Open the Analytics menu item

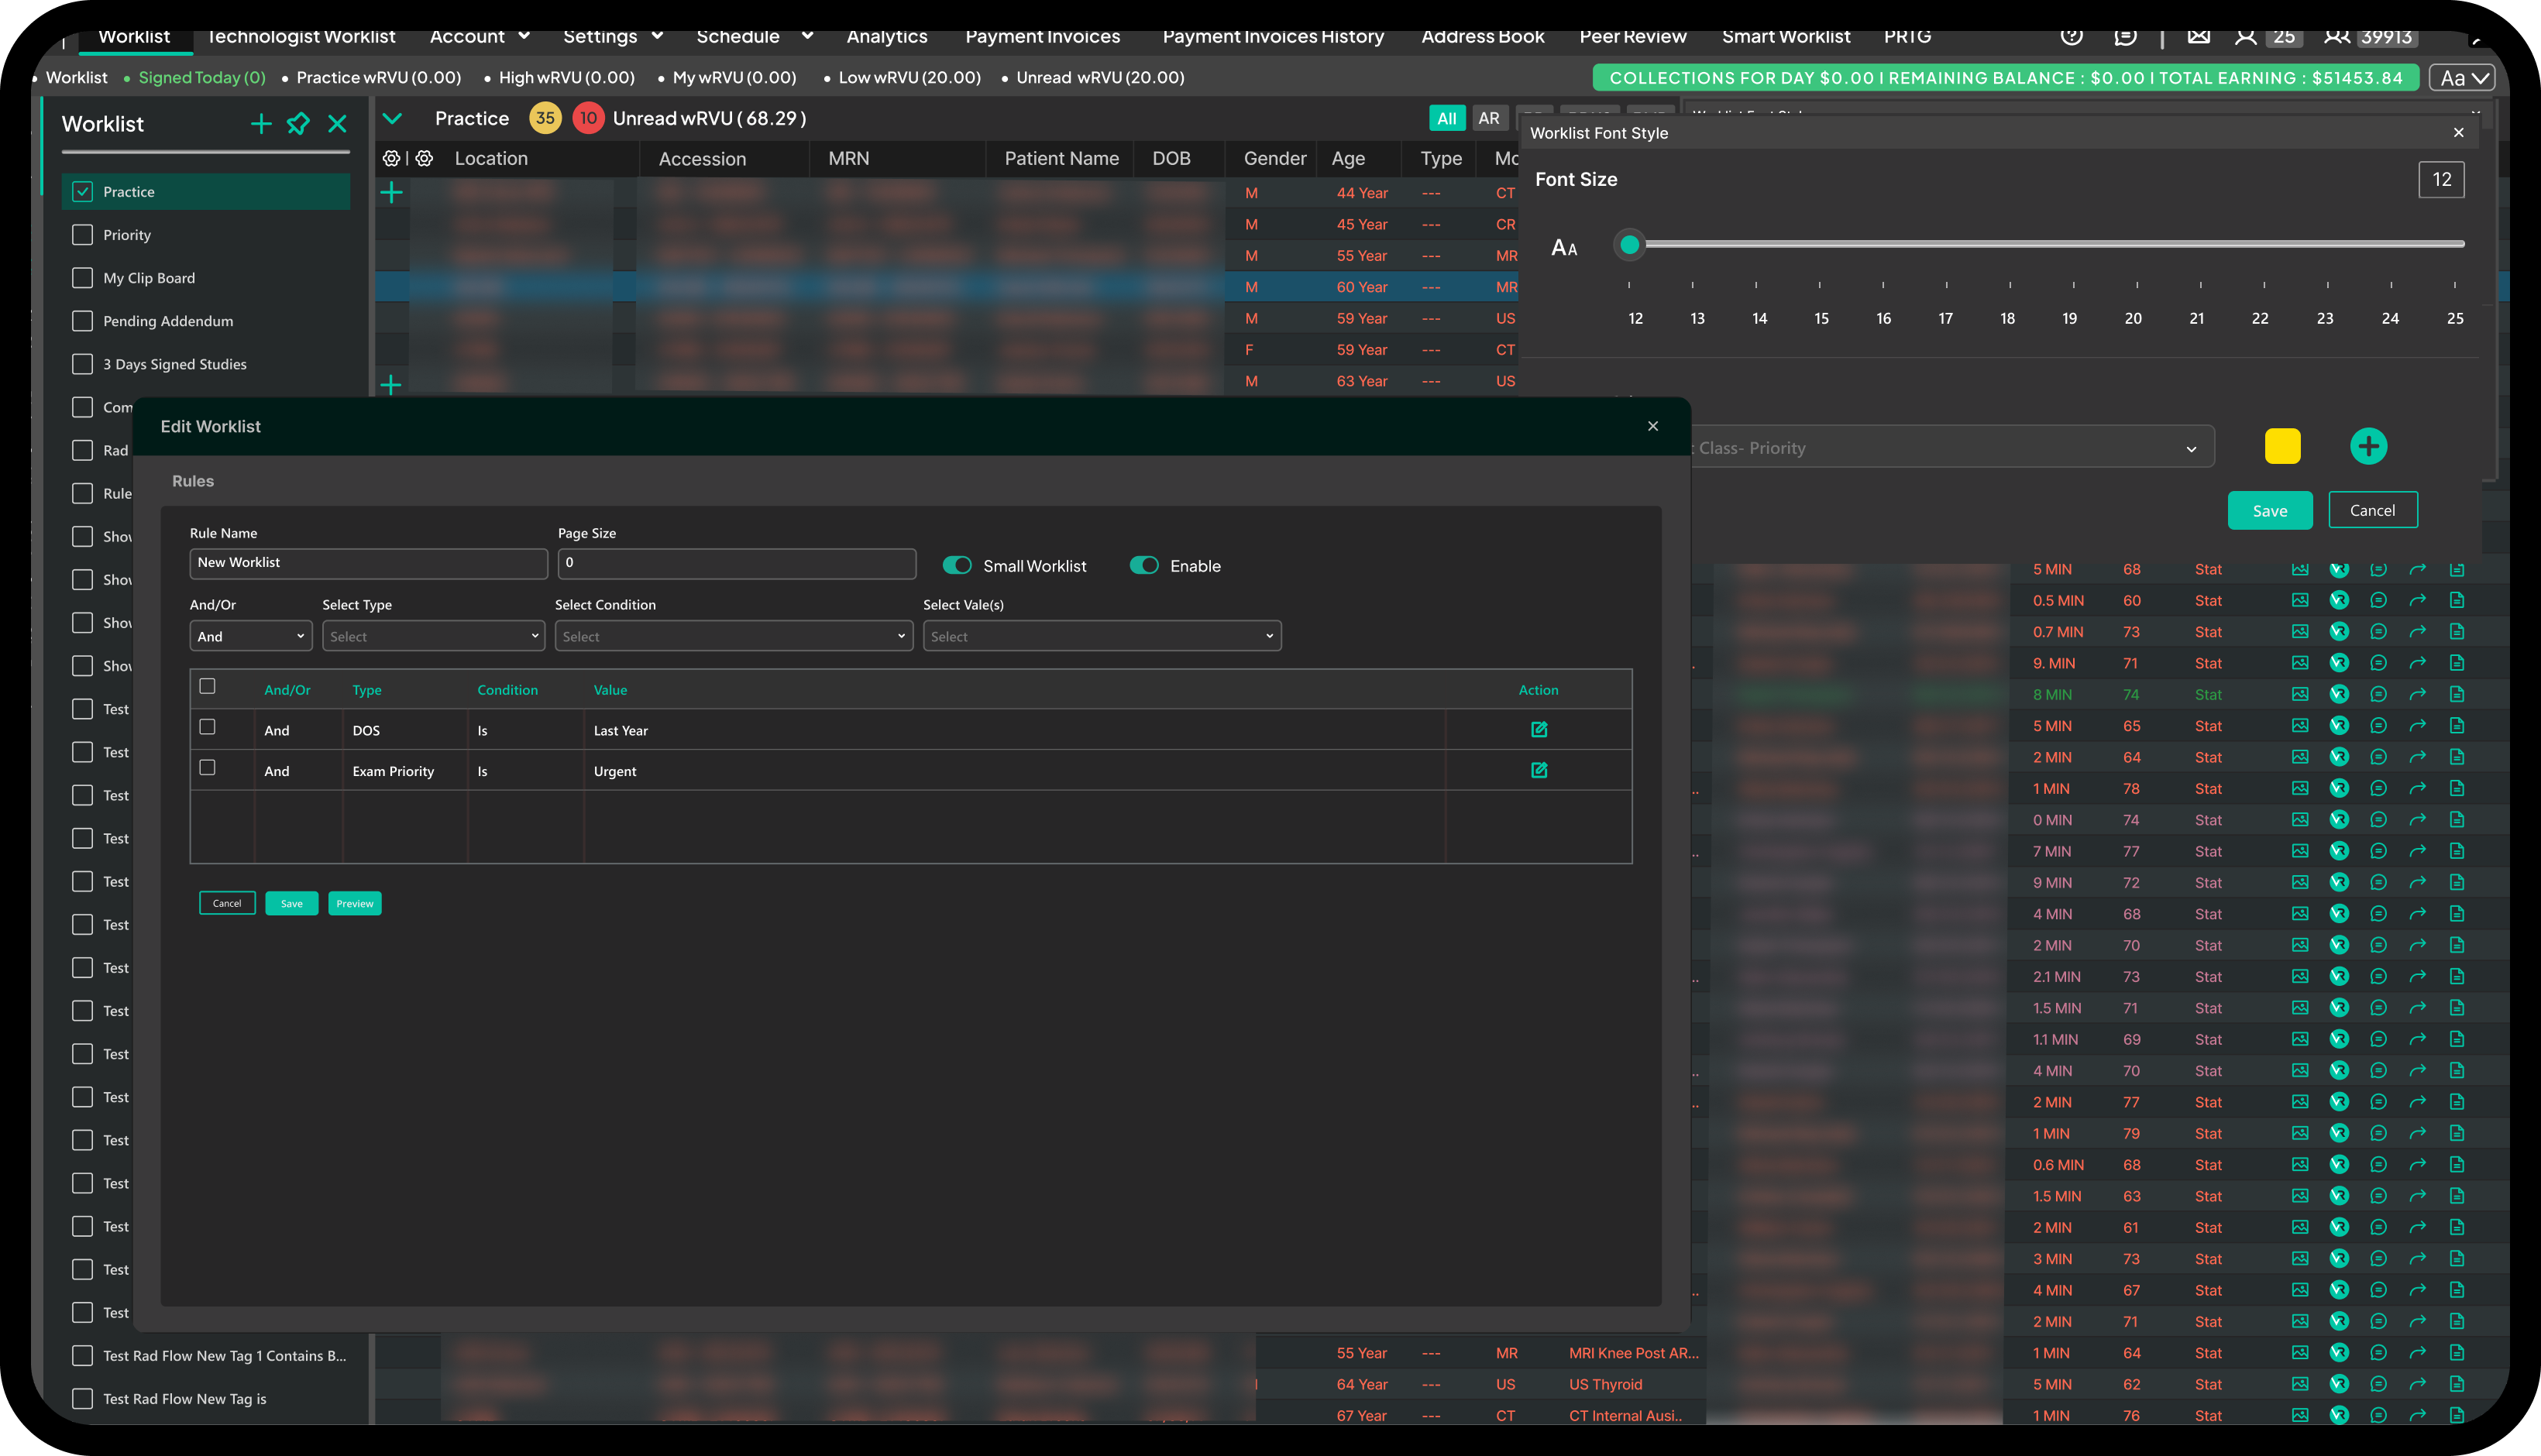[x=886, y=36]
